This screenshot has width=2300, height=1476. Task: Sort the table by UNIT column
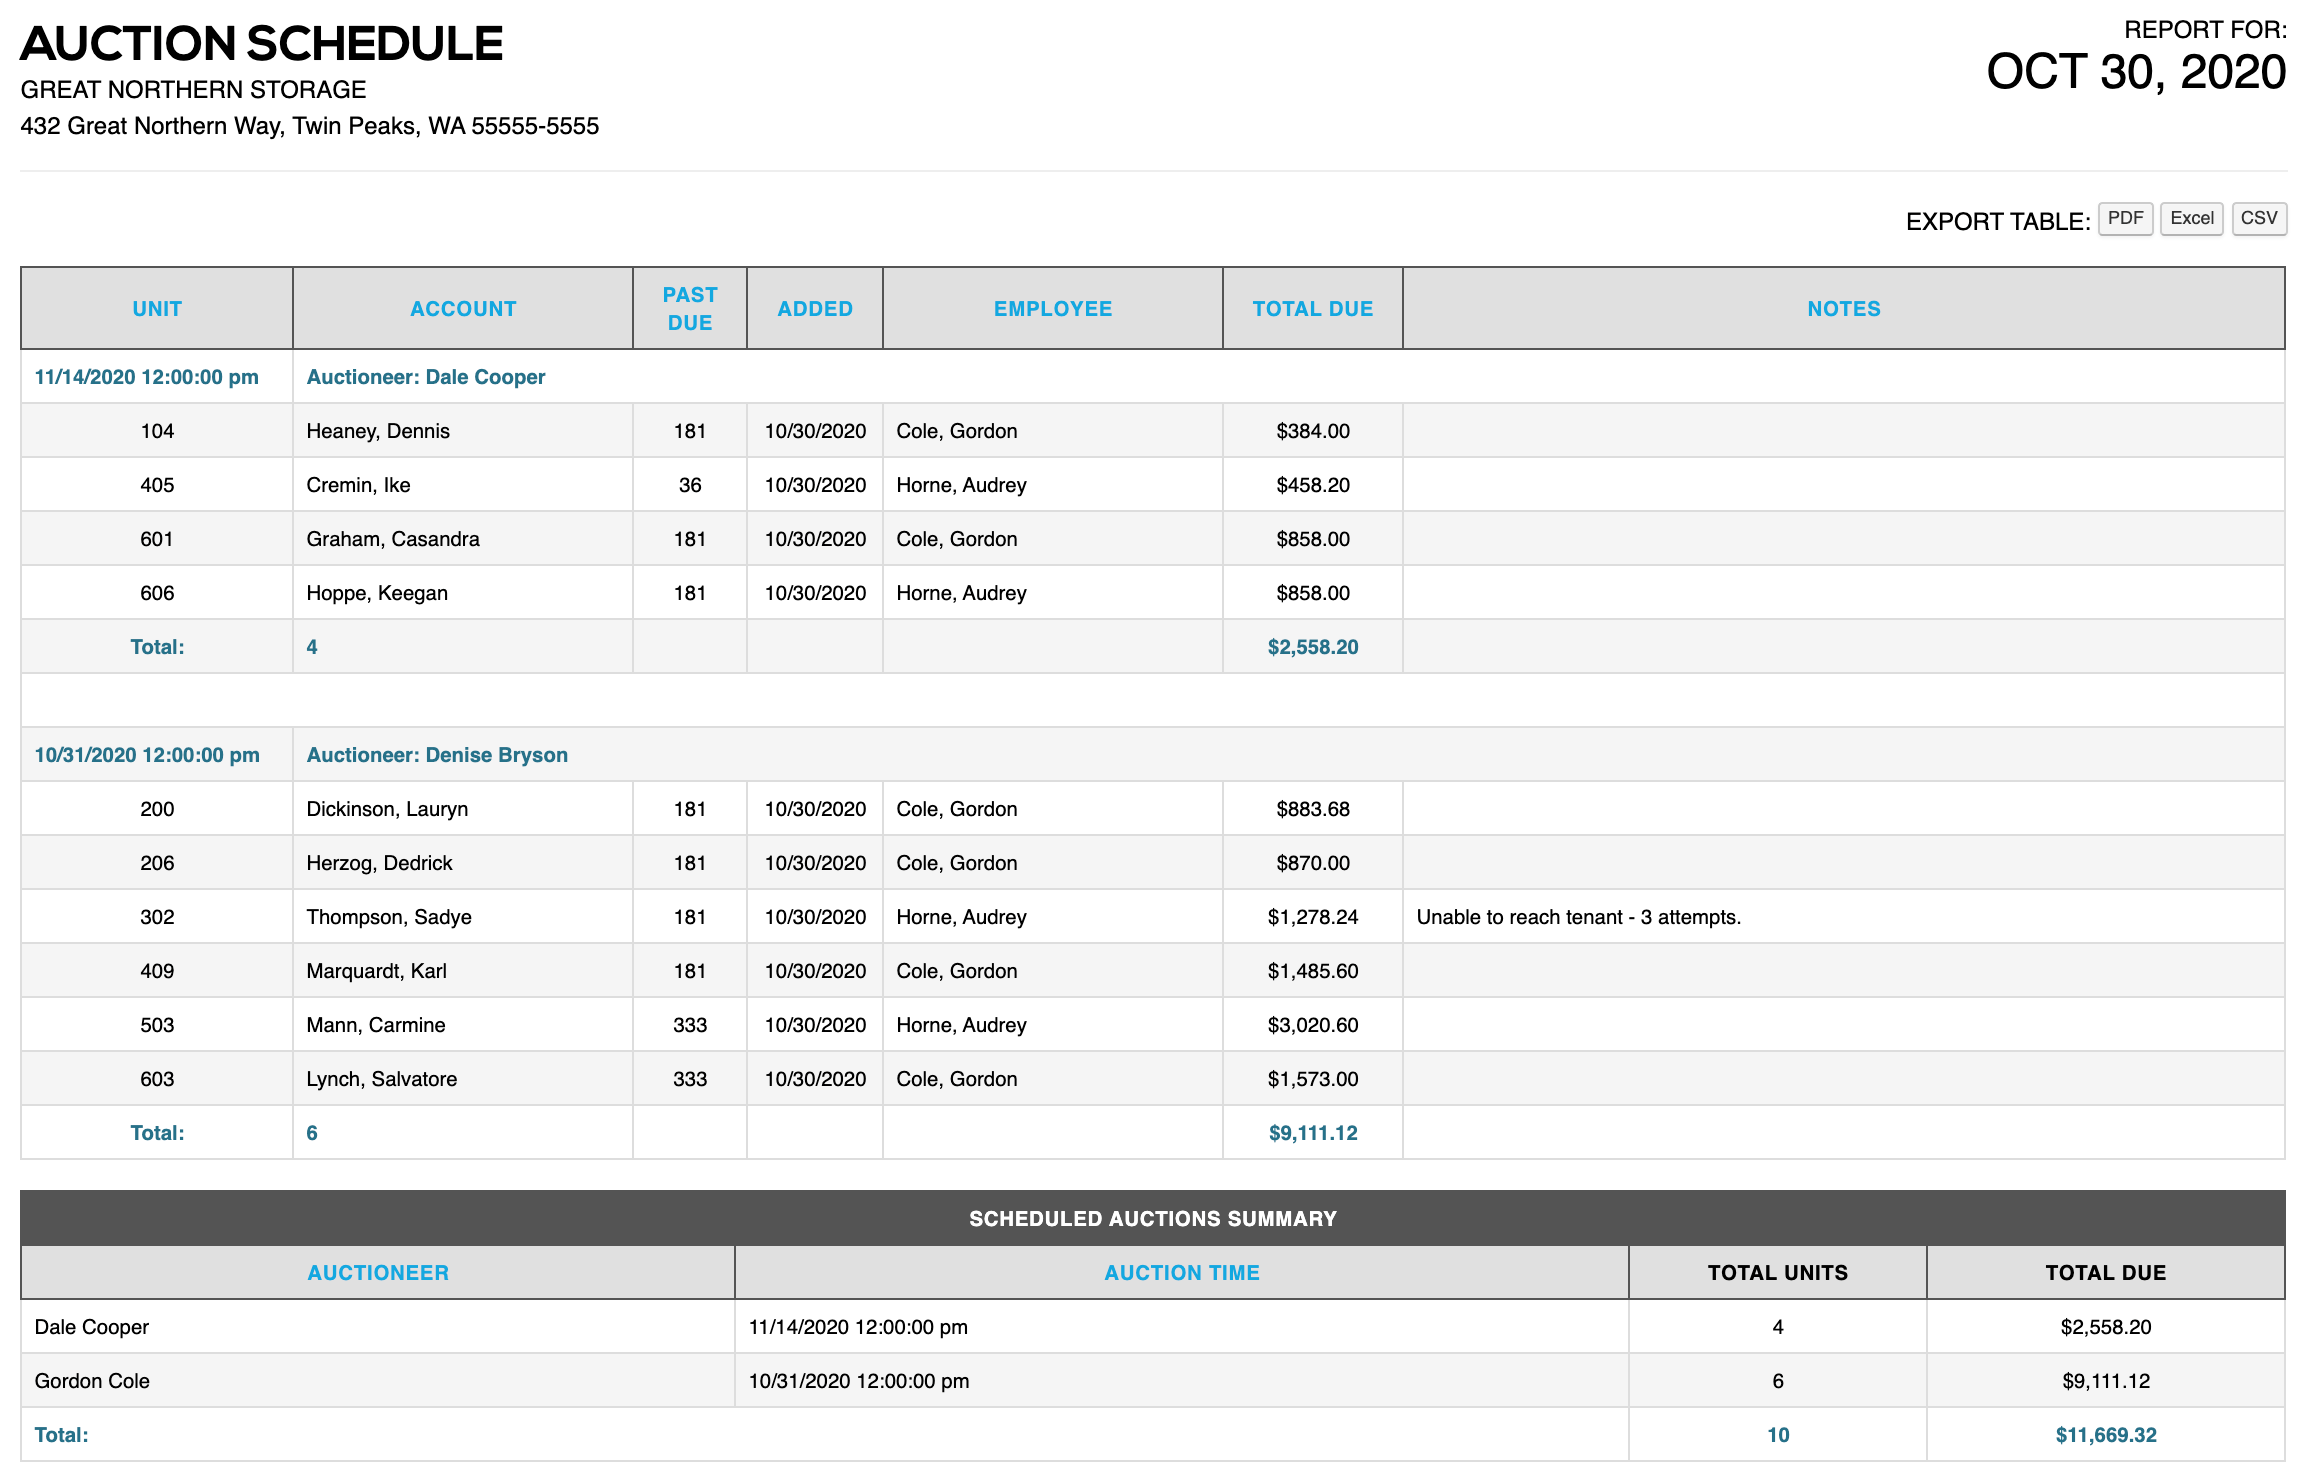click(156, 308)
